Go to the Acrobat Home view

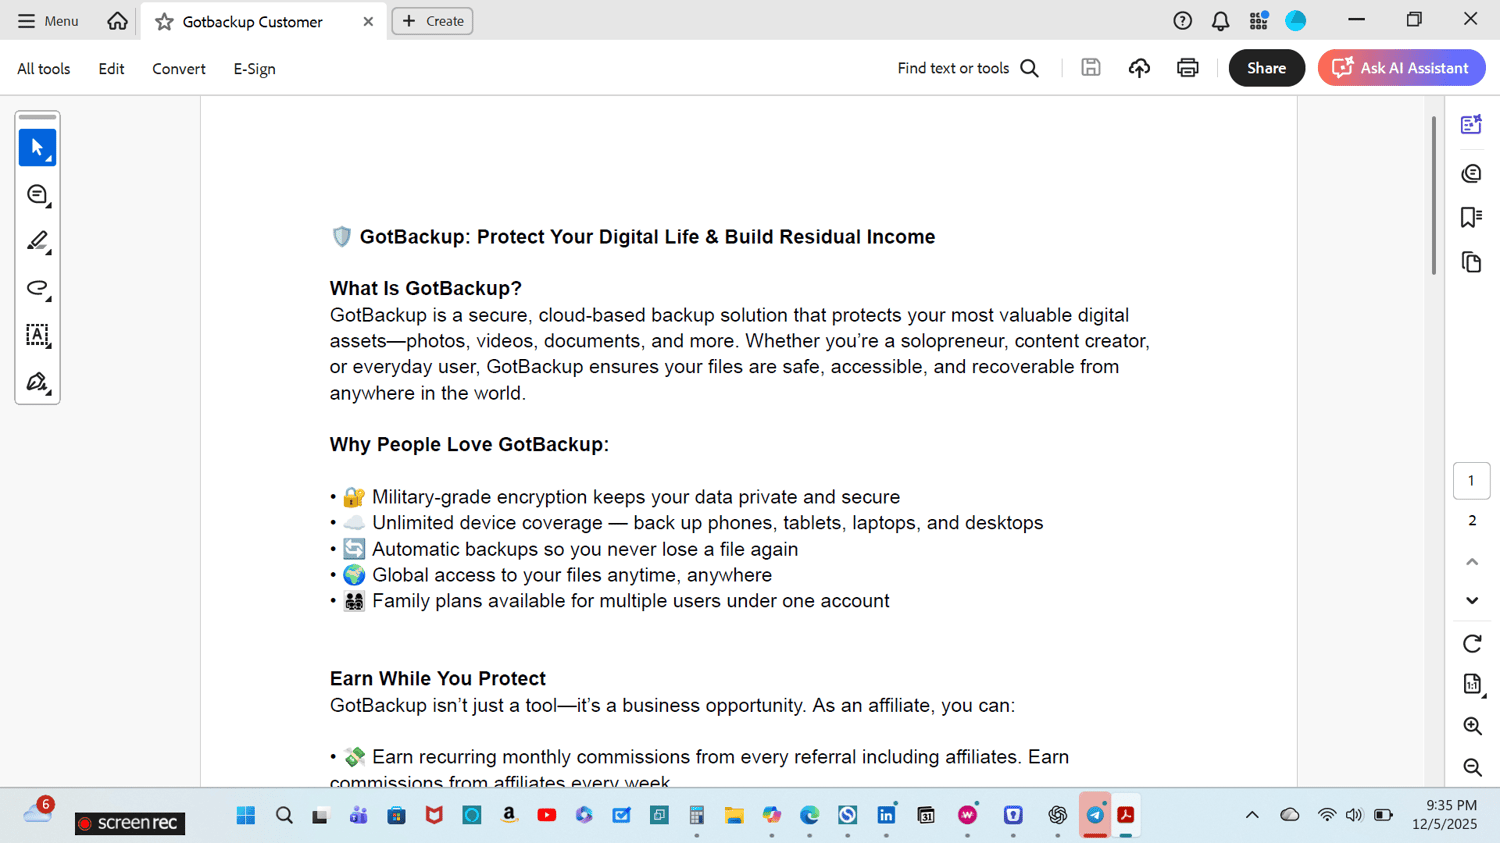(x=117, y=21)
